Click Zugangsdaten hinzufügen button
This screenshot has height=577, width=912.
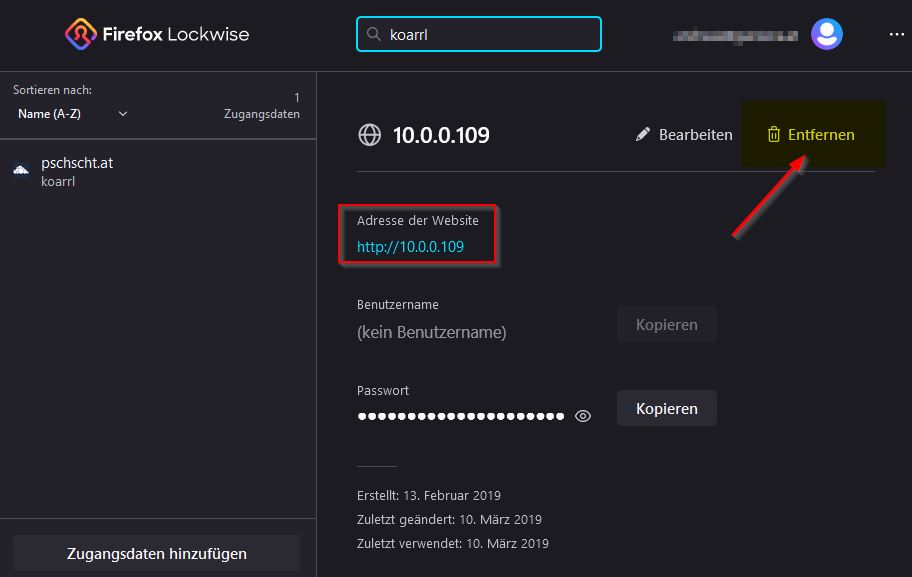pos(157,553)
